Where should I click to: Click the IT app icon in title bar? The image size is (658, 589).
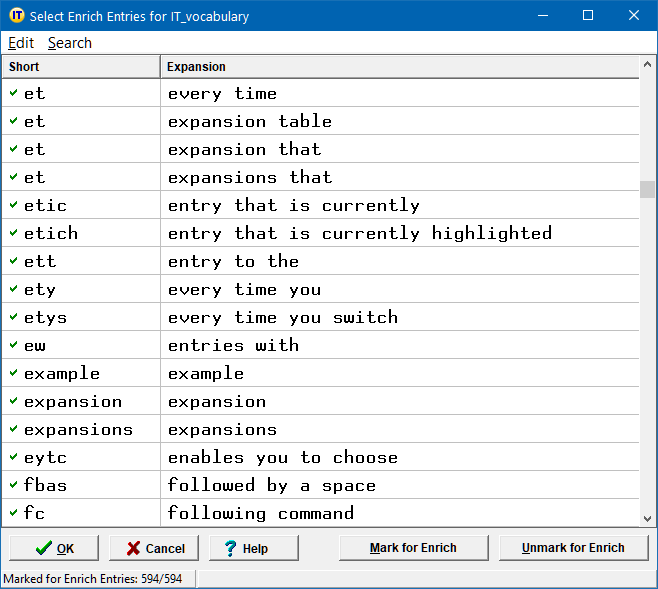[16, 16]
